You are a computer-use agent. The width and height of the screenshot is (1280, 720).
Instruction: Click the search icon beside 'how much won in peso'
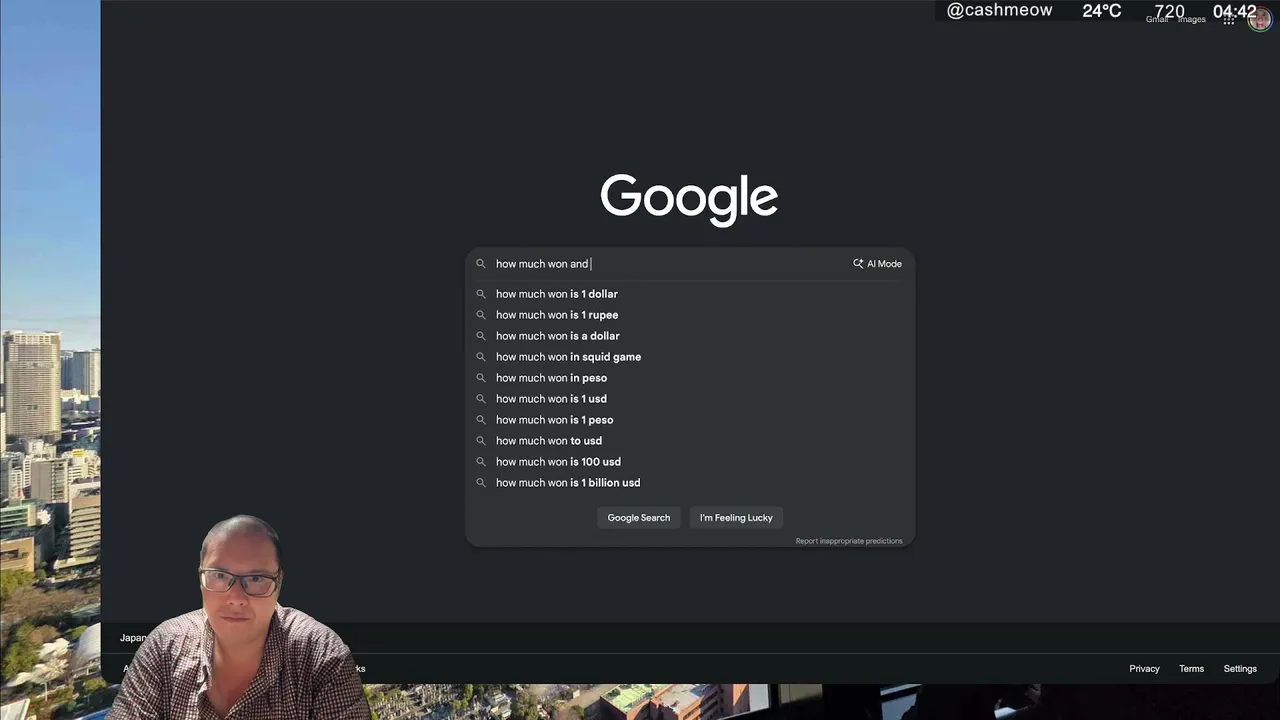point(480,378)
